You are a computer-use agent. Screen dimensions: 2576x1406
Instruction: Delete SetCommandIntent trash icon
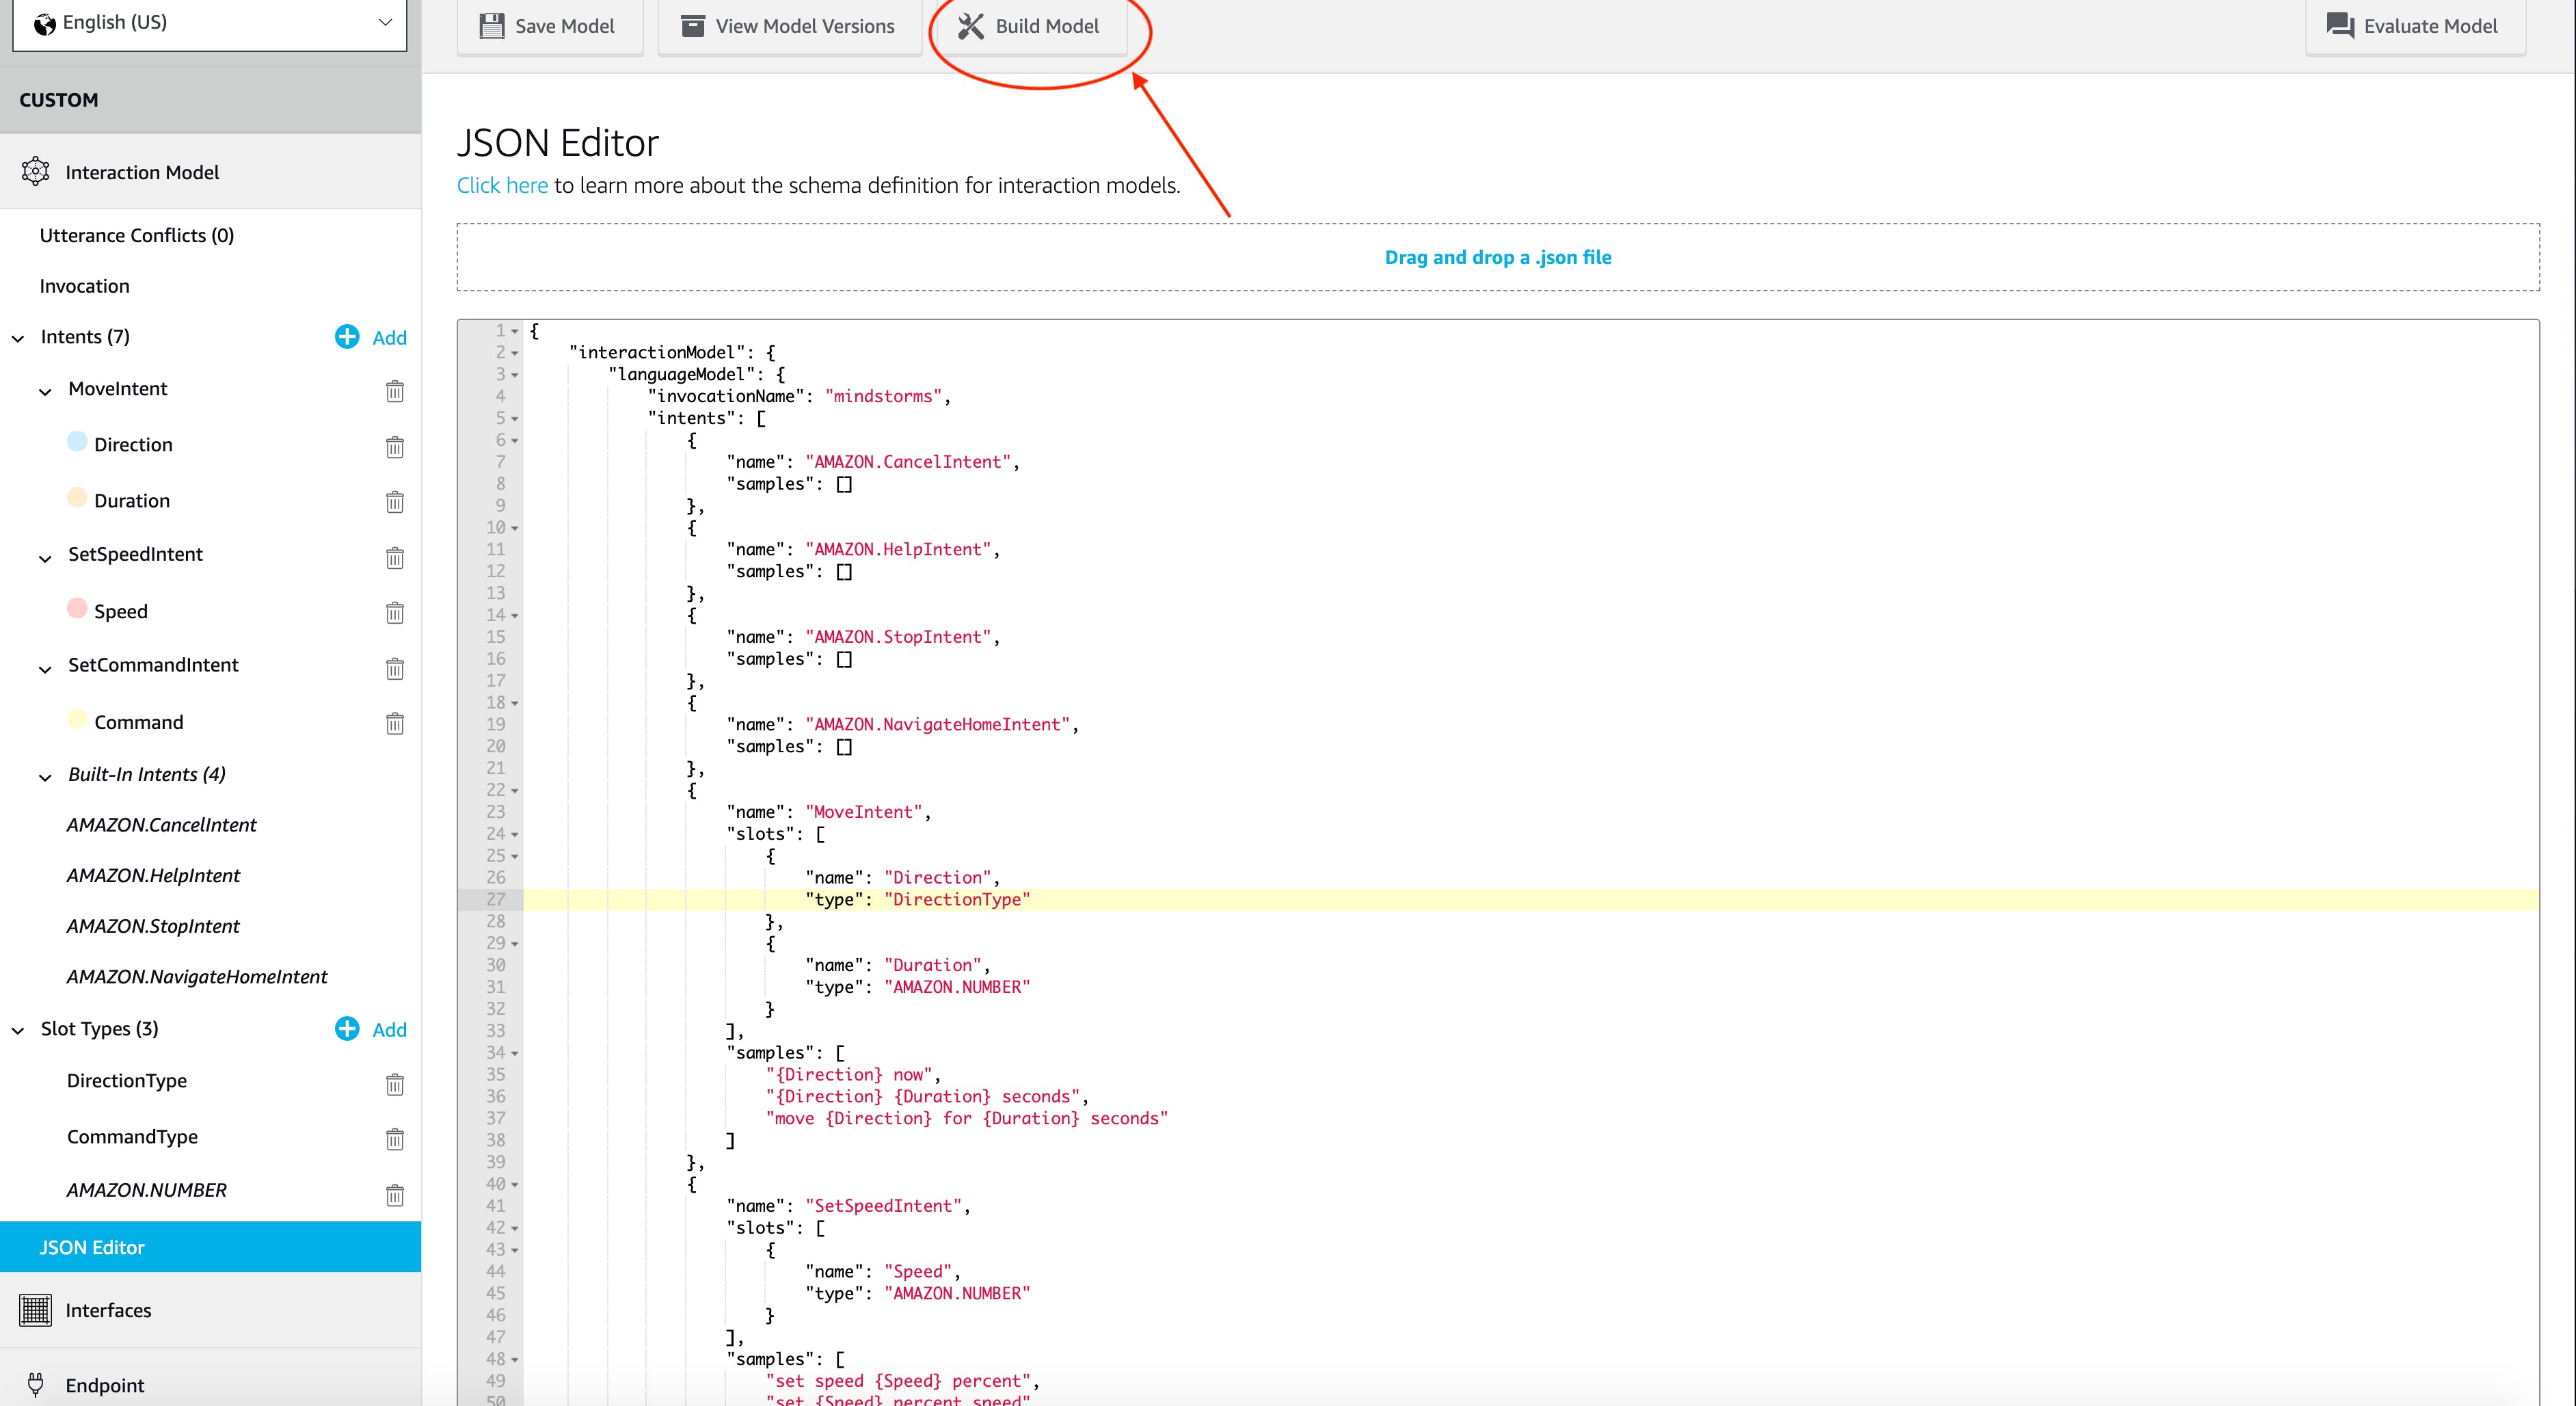pyautogui.click(x=395, y=668)
